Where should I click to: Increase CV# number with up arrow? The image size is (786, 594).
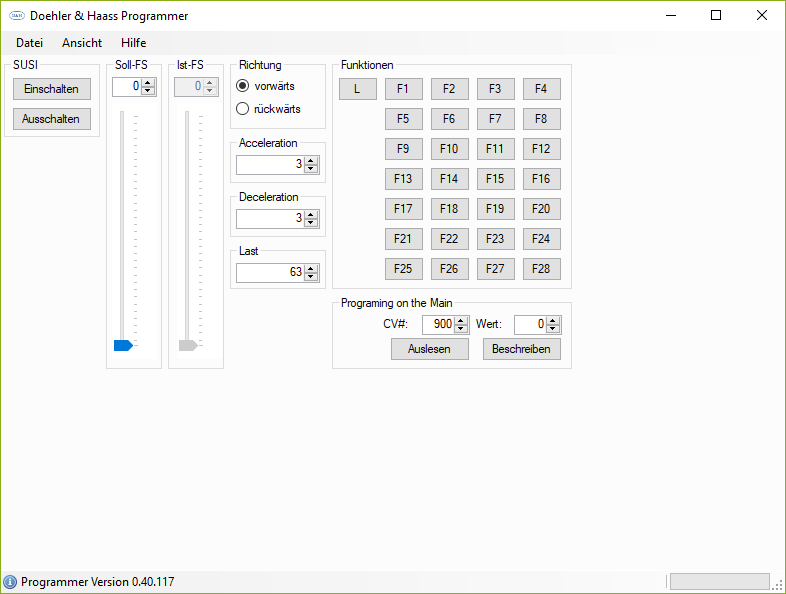click(461, 321)
